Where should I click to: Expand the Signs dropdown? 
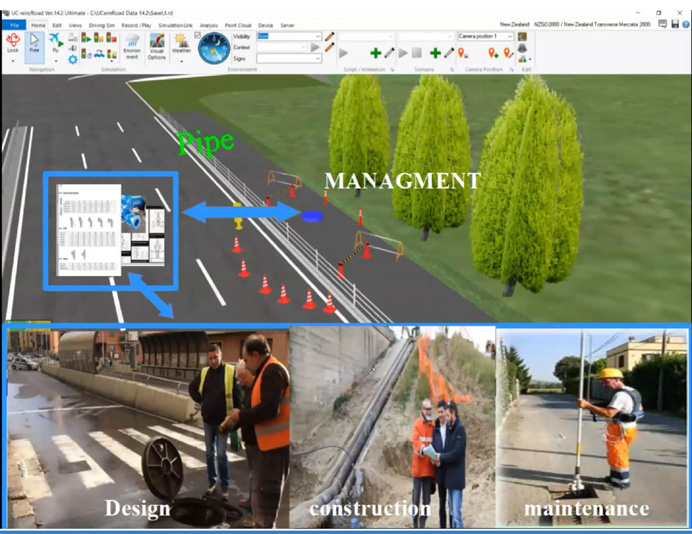click(317, 58)
